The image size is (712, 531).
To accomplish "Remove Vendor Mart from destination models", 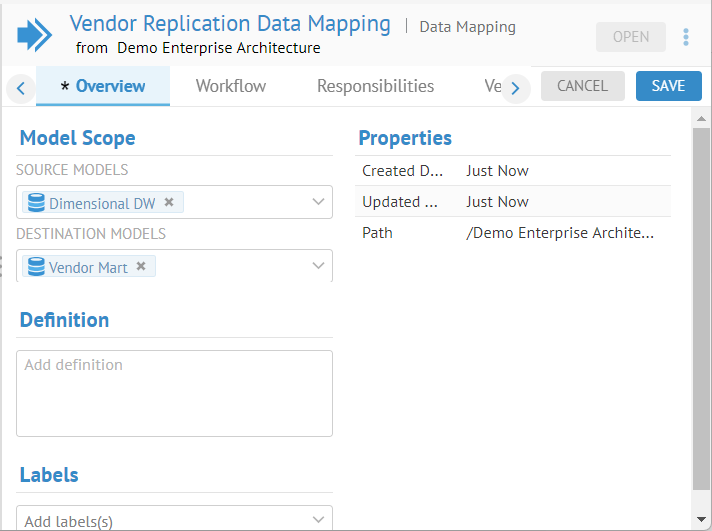I will point(141,266).
